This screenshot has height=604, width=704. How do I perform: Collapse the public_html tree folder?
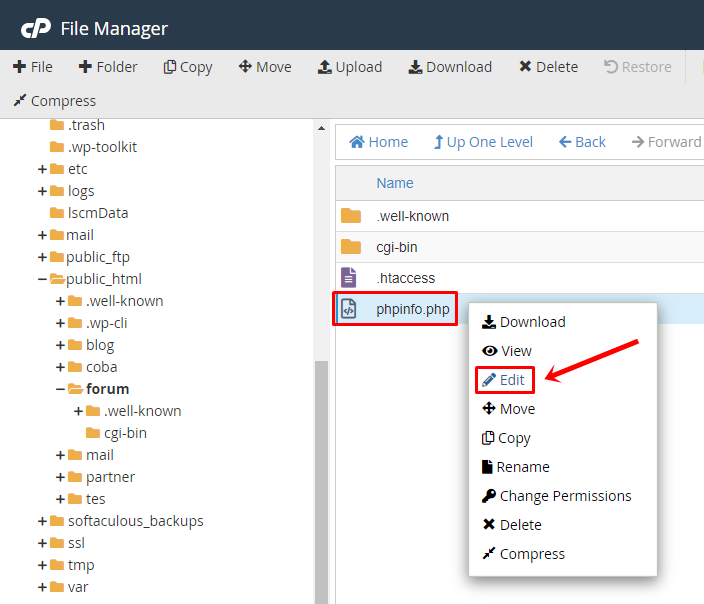[42, 279]
